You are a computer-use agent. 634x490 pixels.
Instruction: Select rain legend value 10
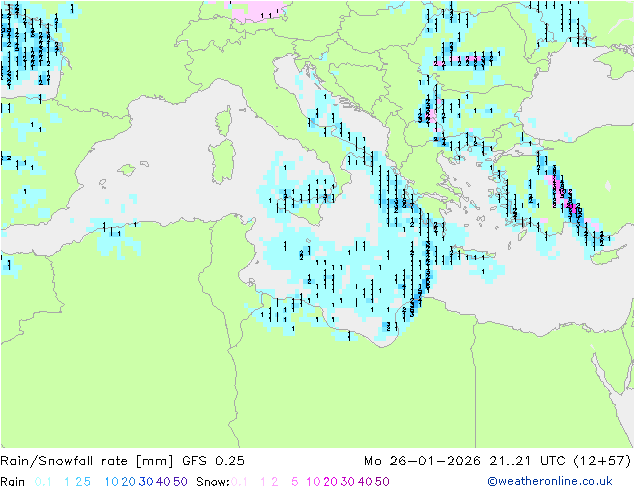pyautogui.click(x=112, y=482)
